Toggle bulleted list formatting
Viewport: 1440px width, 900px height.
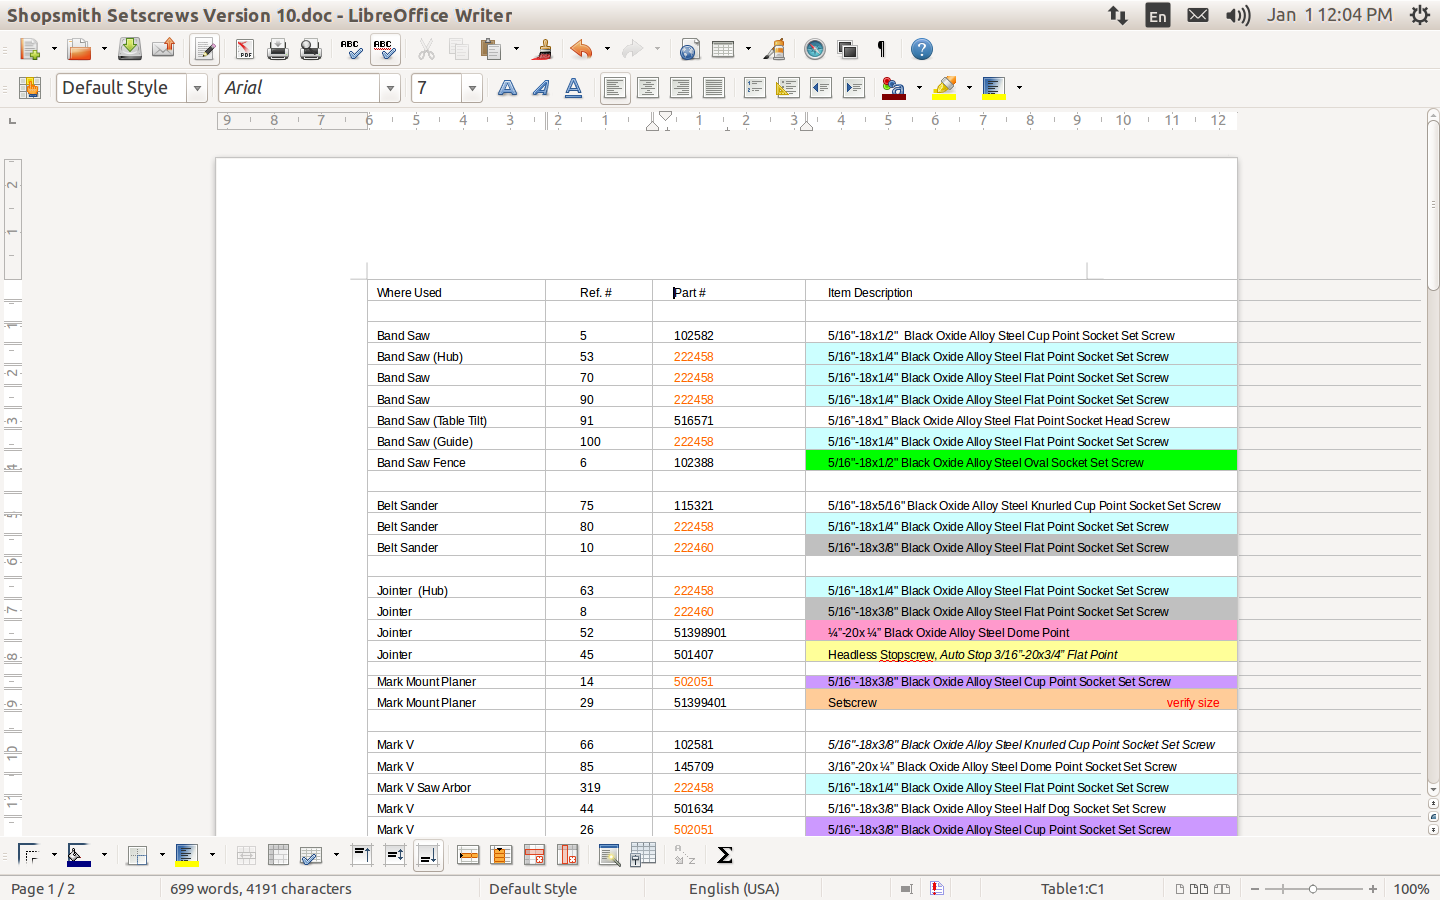coord(788,88)
